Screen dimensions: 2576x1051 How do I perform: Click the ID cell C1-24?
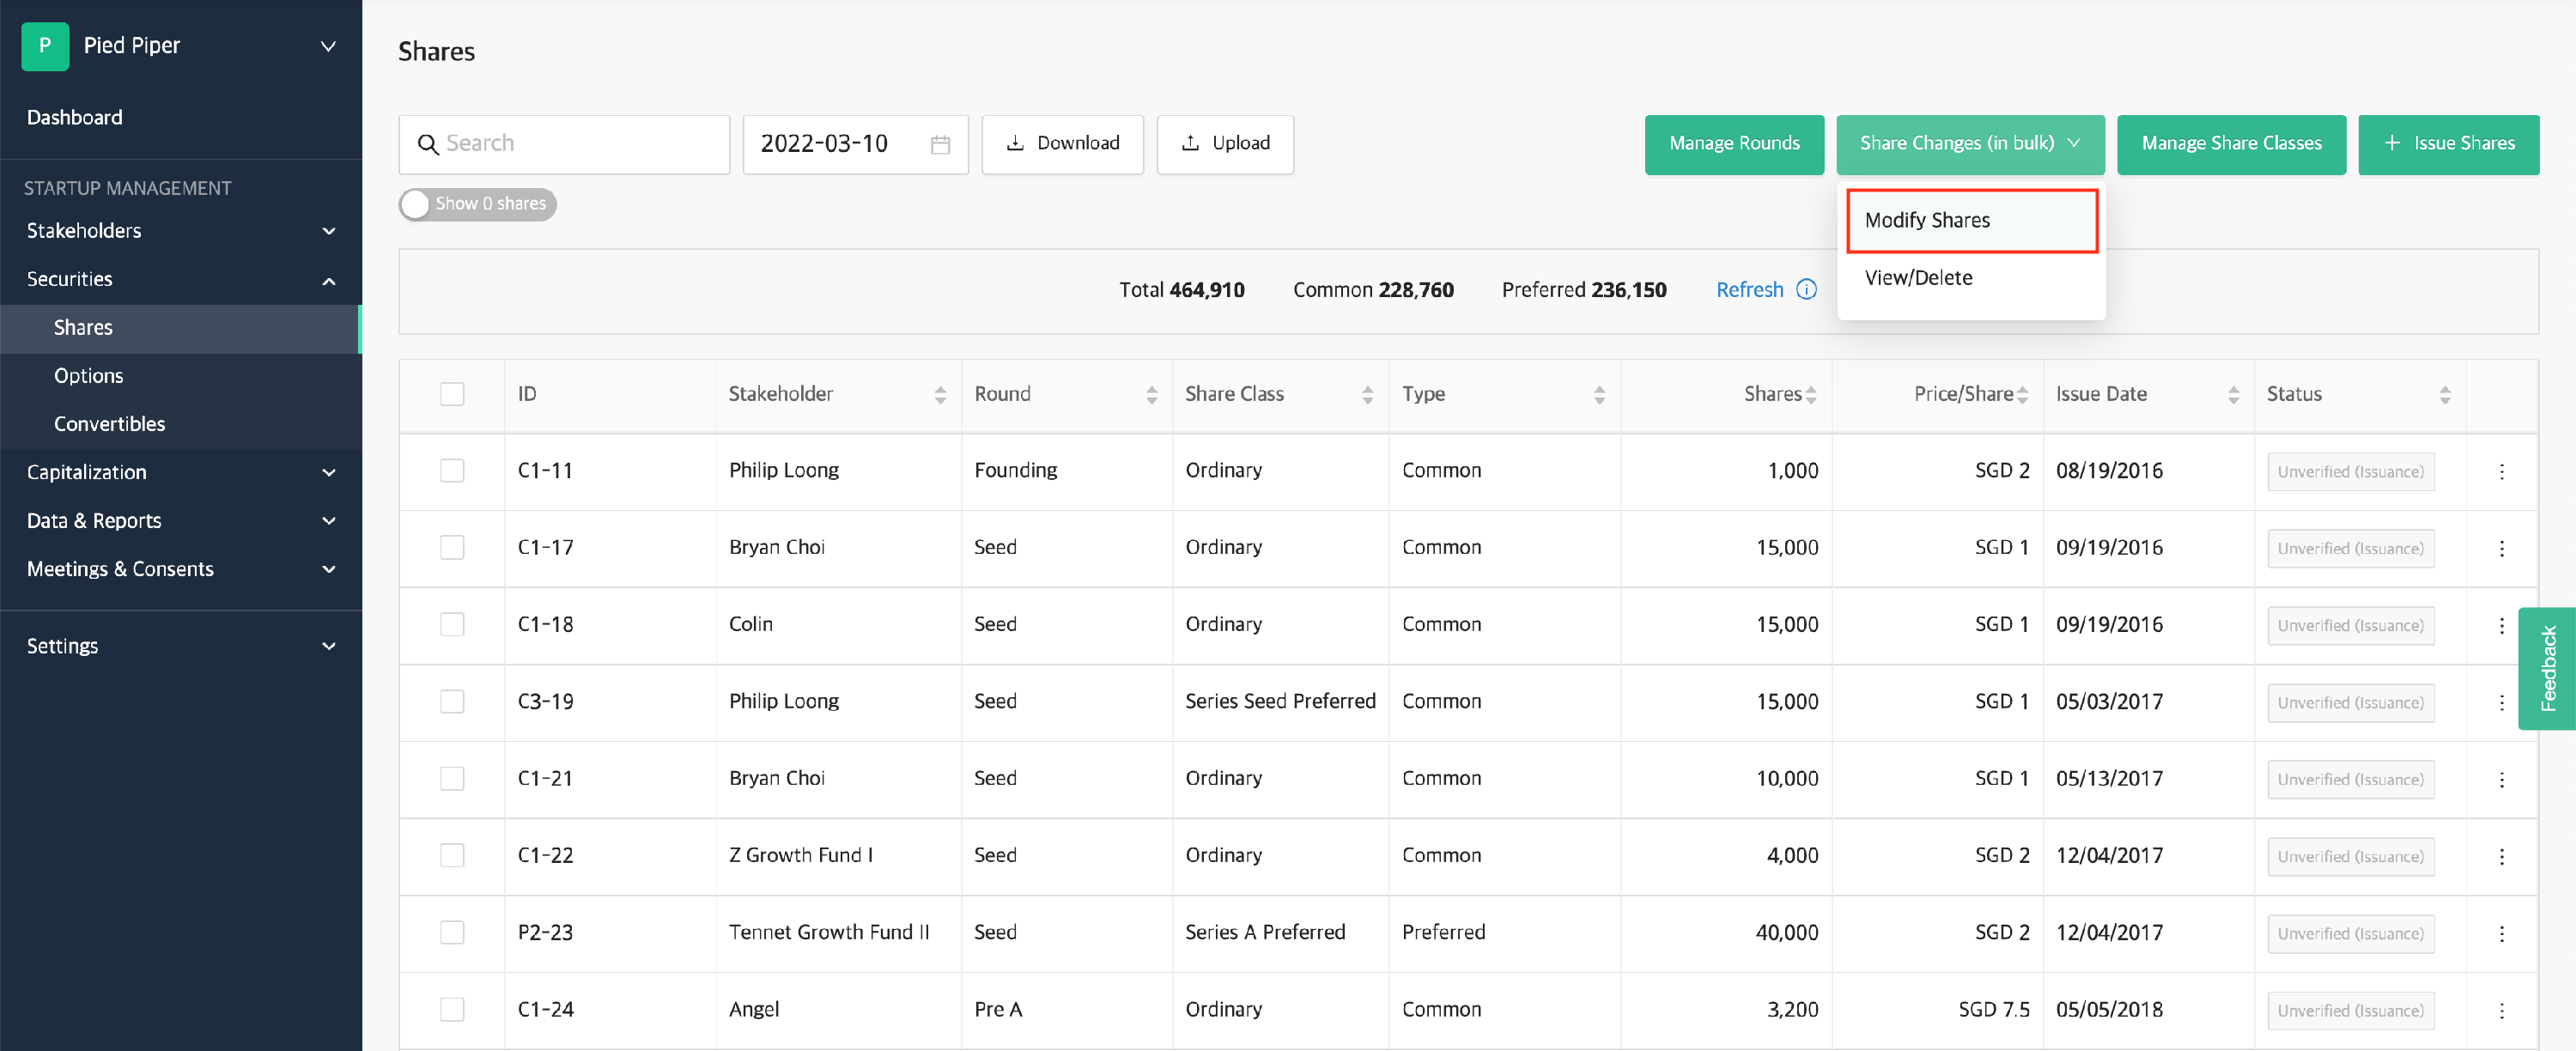[x=546, y=1010]
